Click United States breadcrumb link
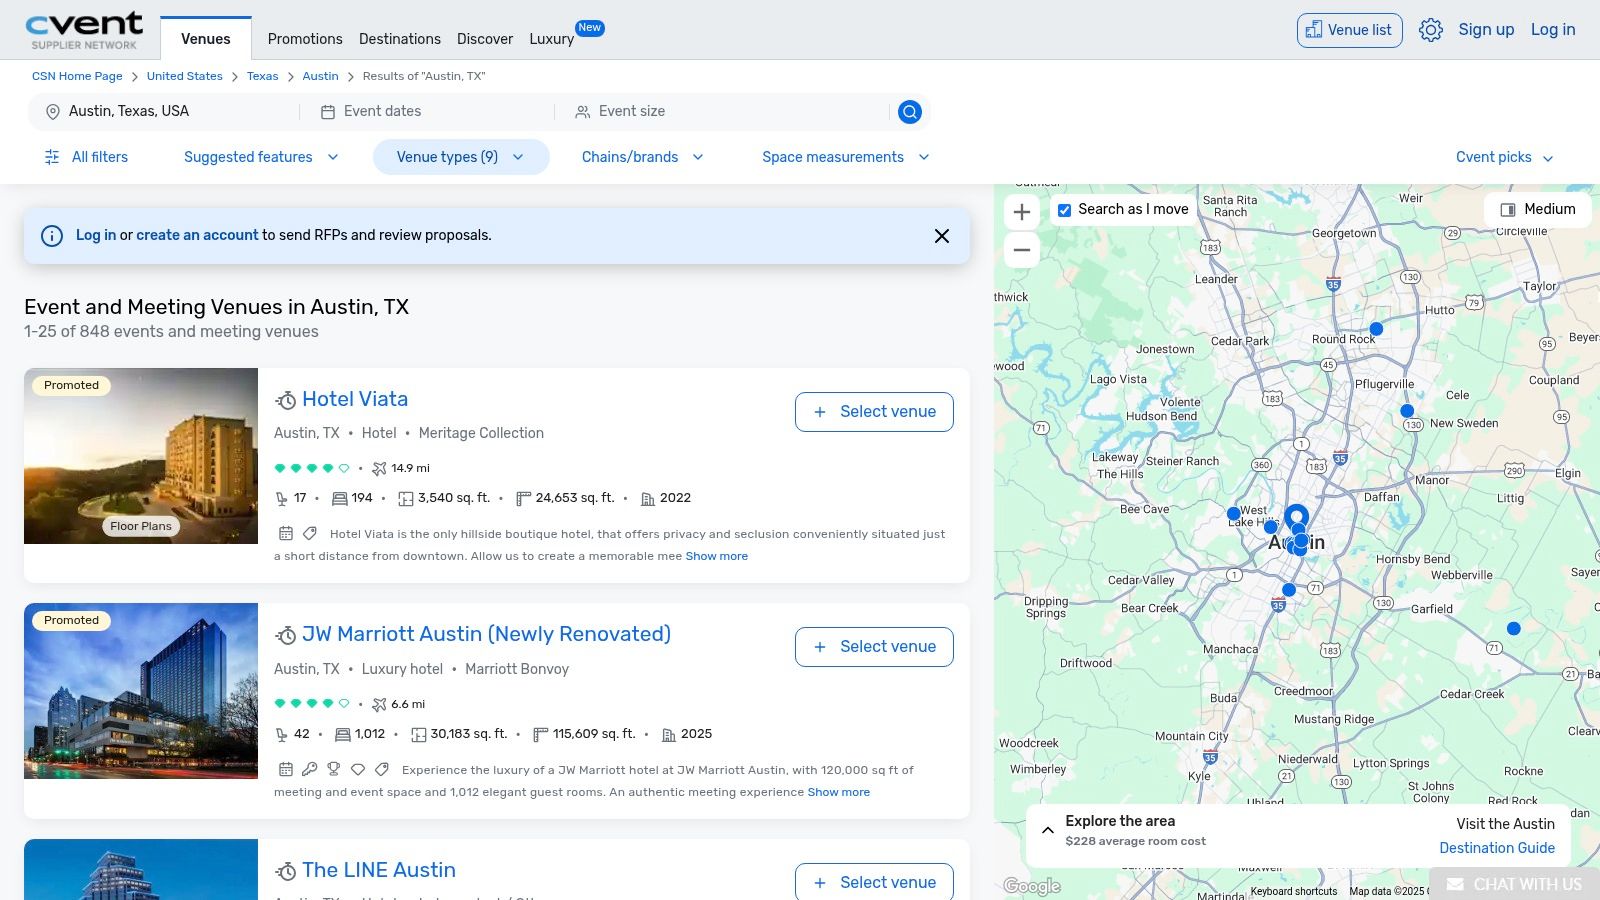The image size is (1600, 900). point(185,76)
